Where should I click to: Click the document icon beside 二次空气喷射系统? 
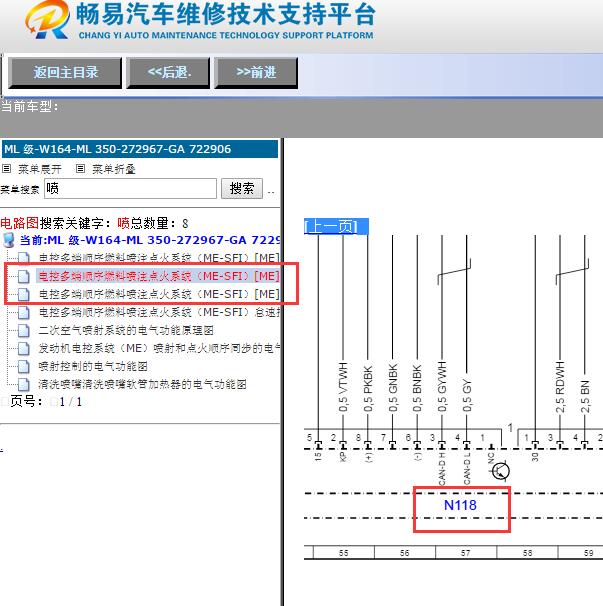(x=24, y=330)
